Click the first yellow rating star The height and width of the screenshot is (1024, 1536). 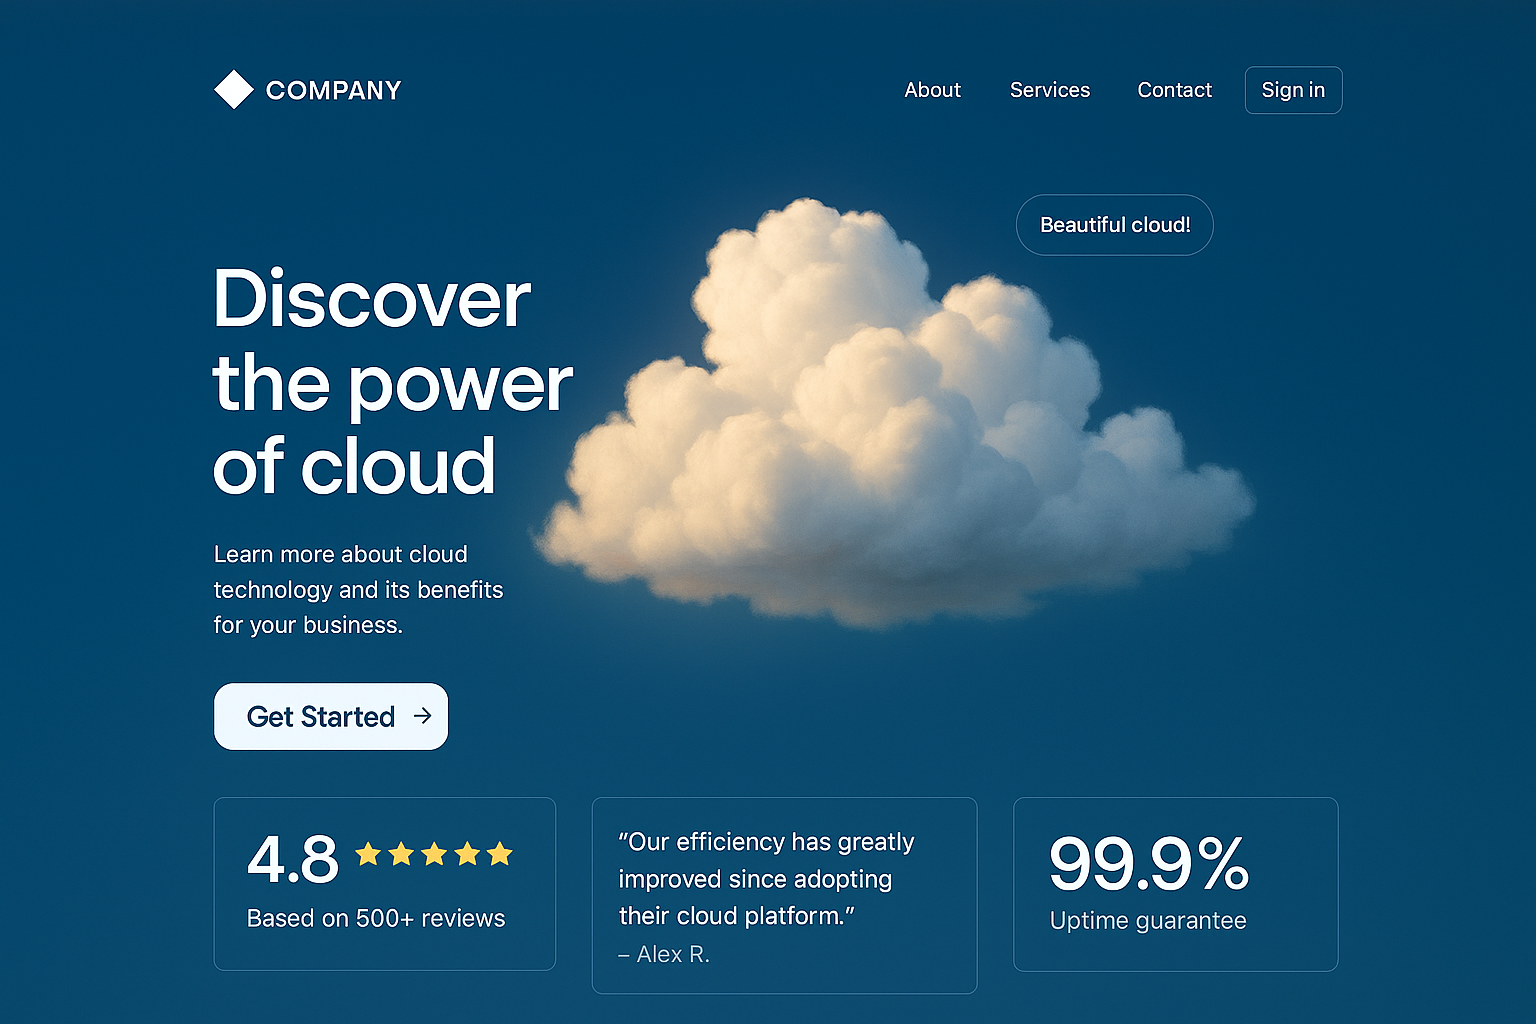click(368, 854)
